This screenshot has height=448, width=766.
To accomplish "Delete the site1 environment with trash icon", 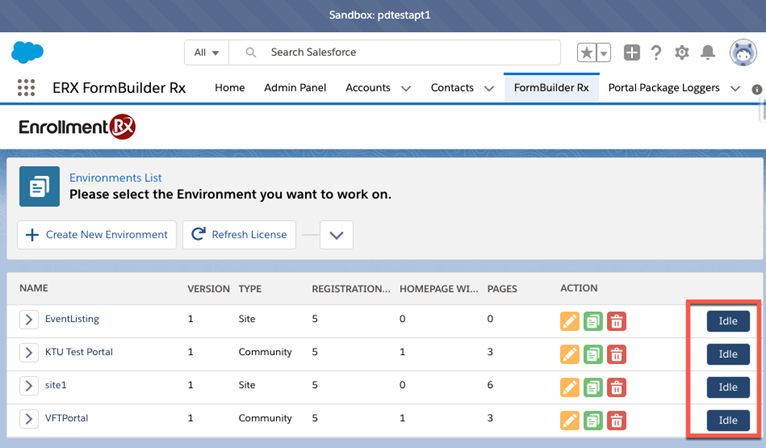I will coord(617,387).
